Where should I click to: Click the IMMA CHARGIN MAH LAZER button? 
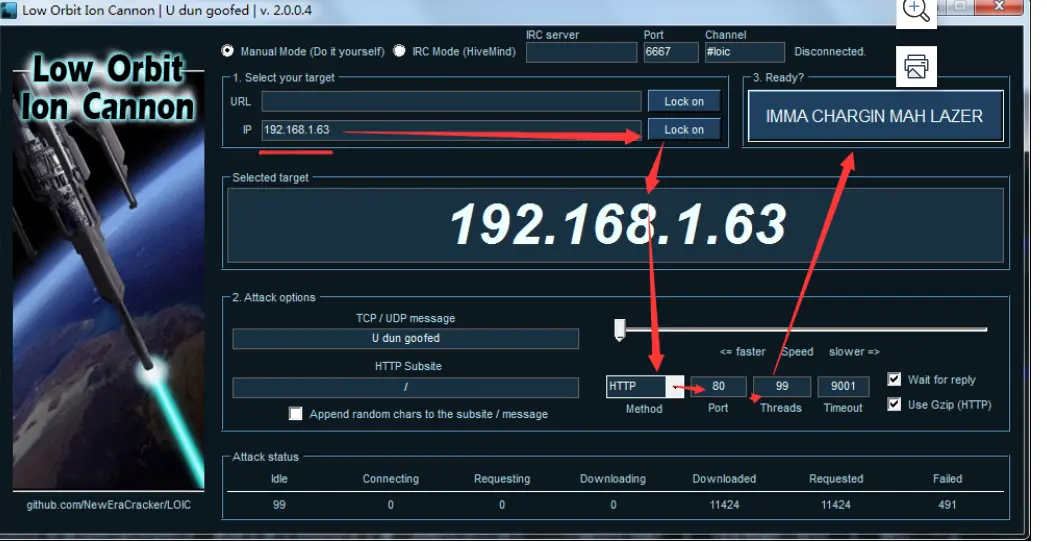pyautogui.click(x=875, y=116)
